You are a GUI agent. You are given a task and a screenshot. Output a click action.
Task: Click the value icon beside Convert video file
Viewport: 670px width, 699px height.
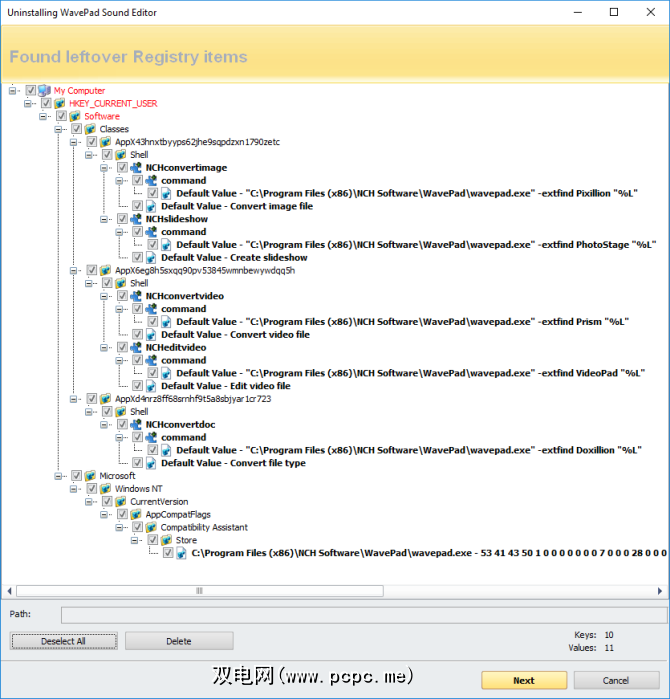tap(151, 335)
